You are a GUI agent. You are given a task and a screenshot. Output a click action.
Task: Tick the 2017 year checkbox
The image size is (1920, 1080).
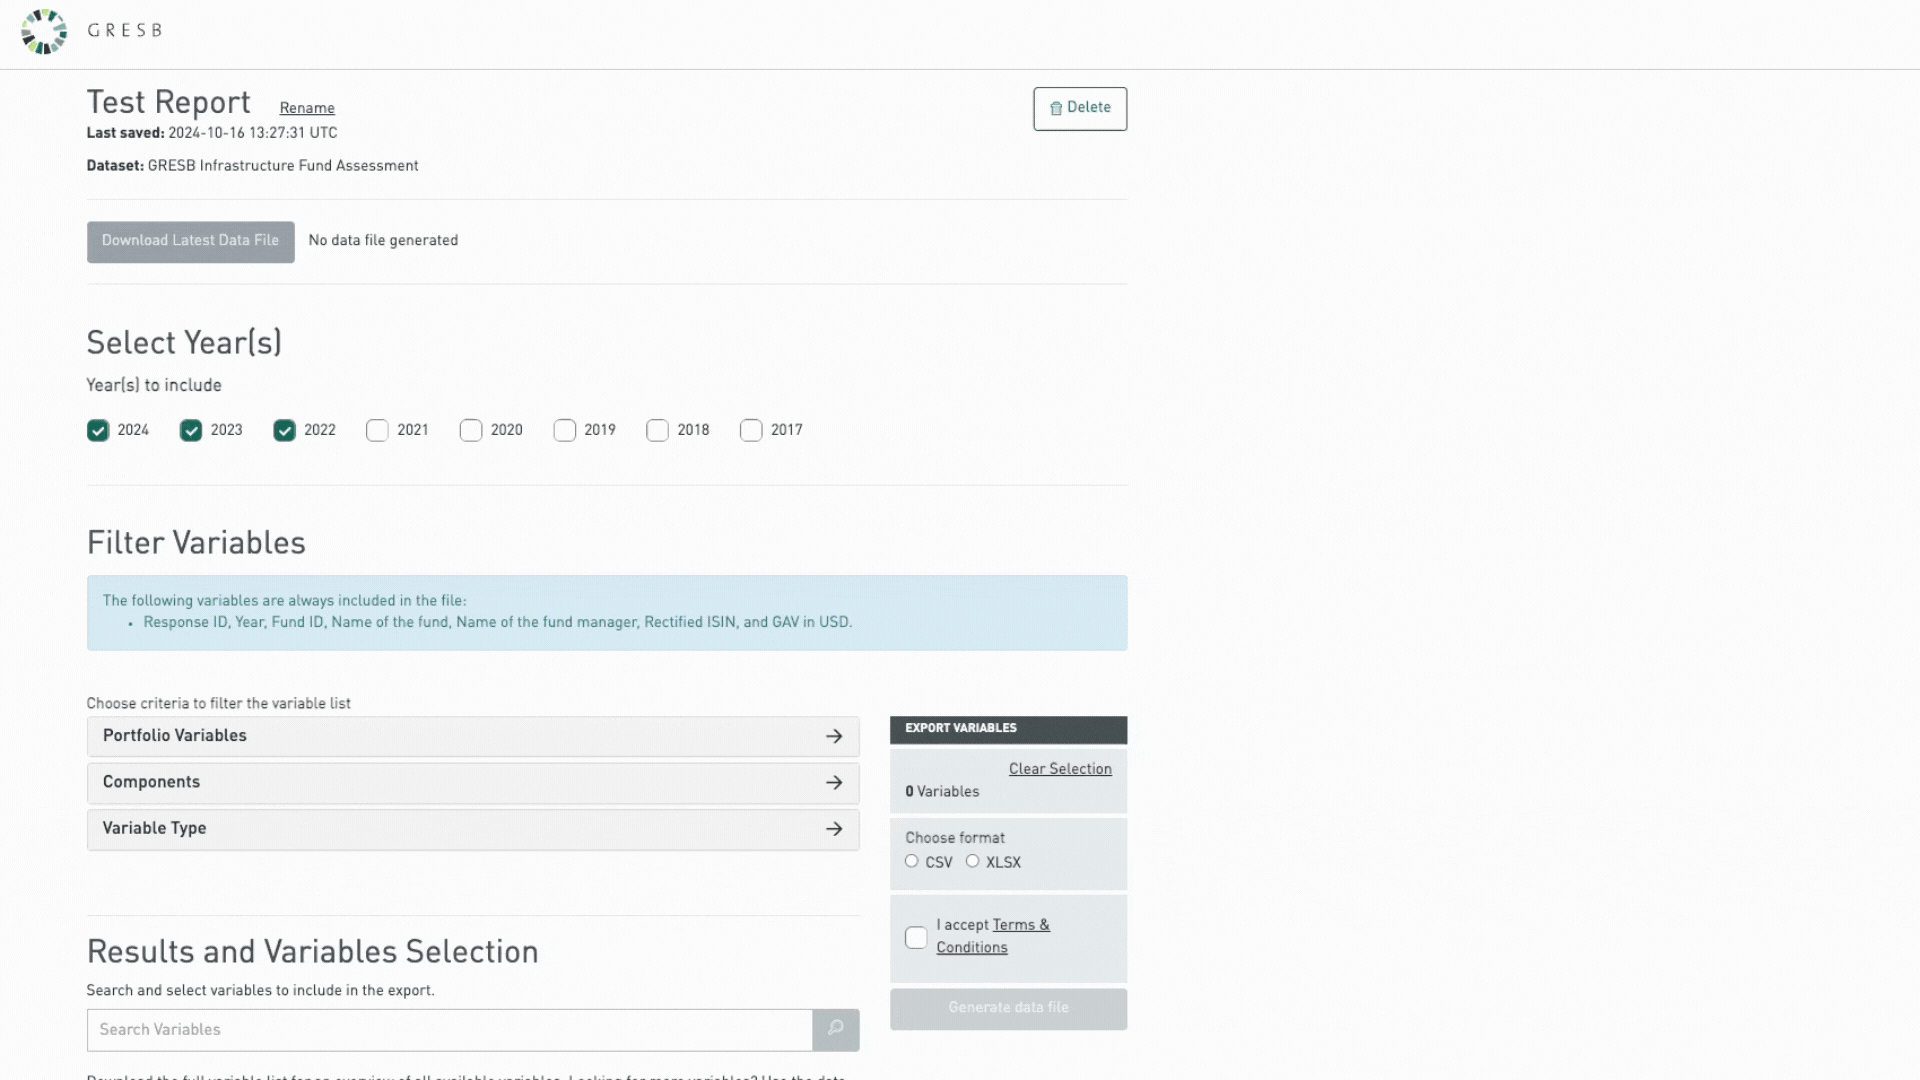tap(751, 430)
